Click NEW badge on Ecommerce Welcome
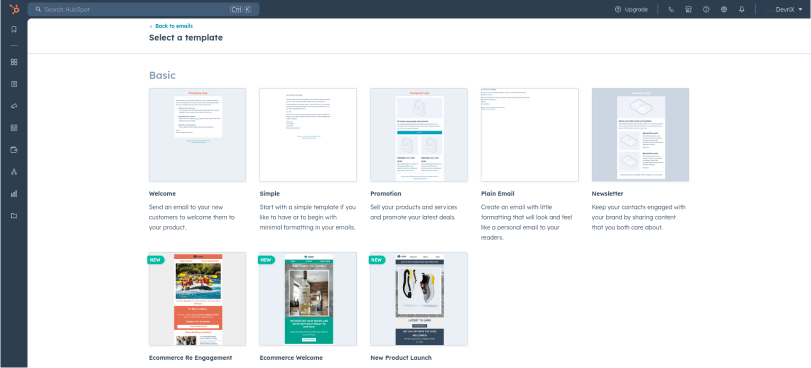The image size is (811, 368). (266, 260)
